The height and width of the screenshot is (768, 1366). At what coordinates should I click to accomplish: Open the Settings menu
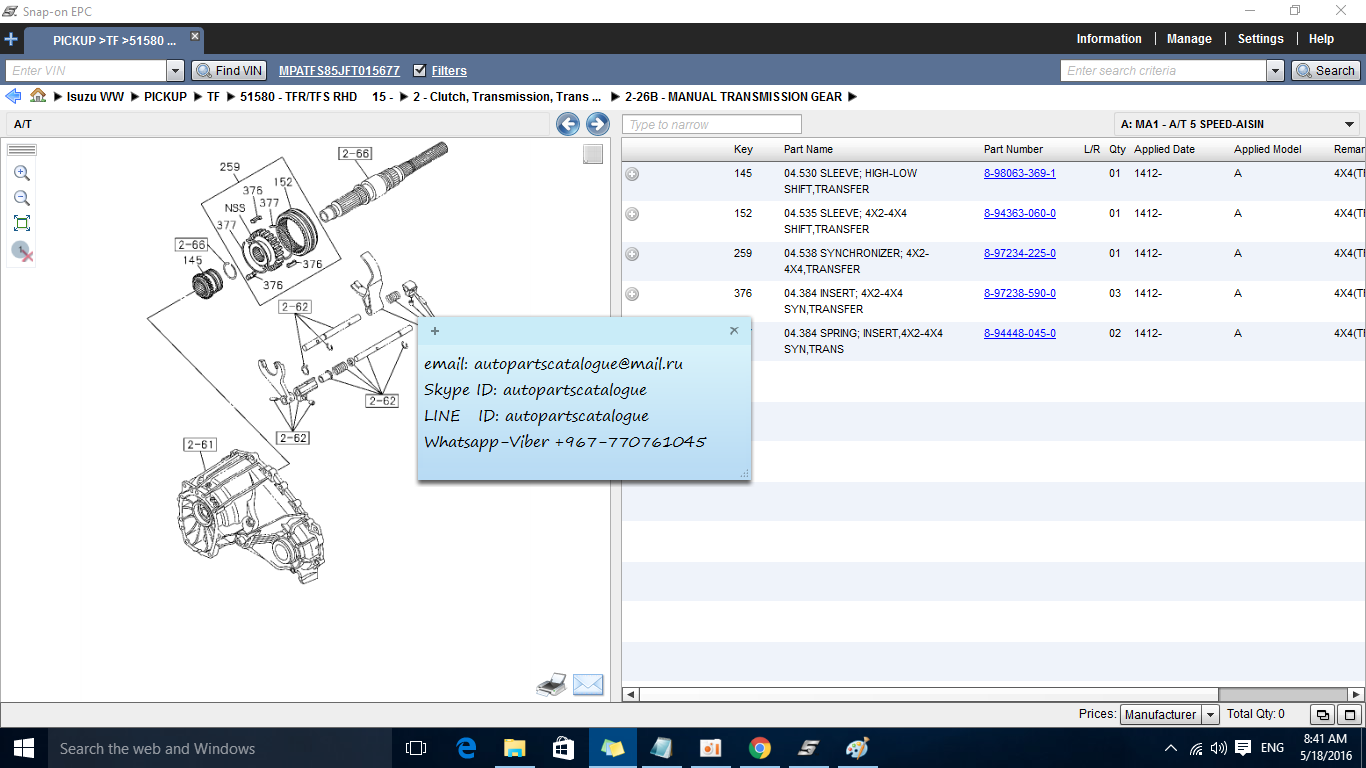click(x=1260, y=39)
